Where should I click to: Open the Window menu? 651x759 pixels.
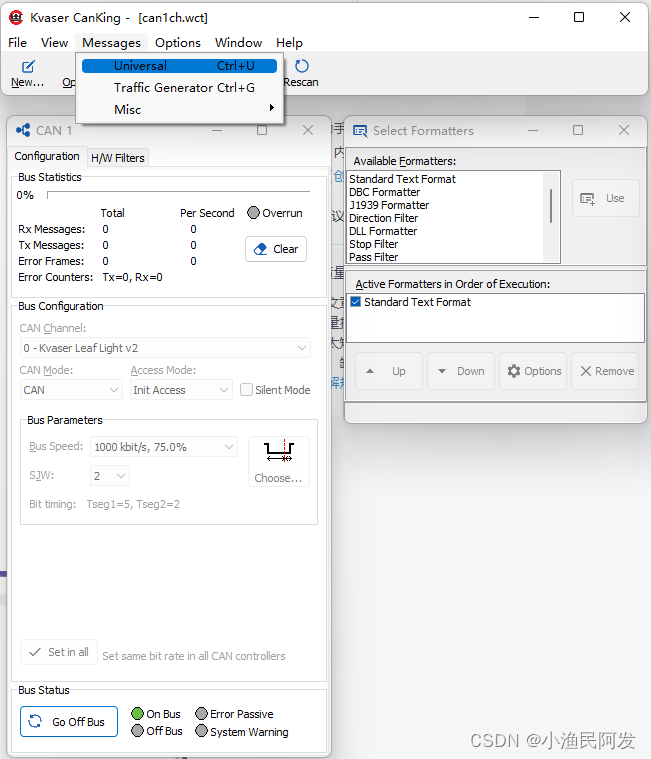tap(238, 43)
